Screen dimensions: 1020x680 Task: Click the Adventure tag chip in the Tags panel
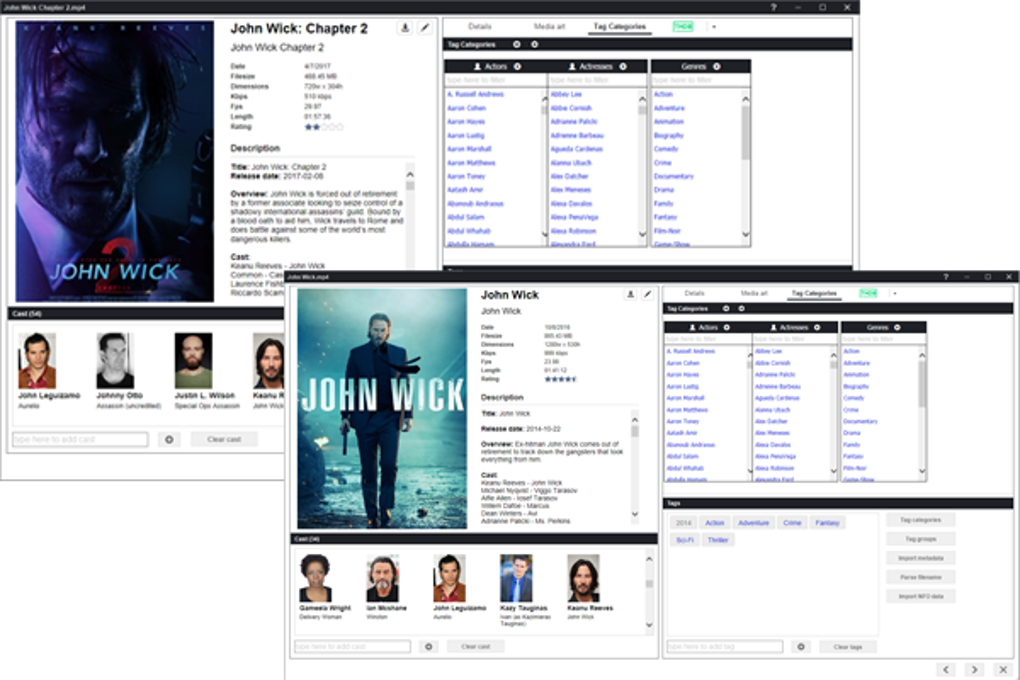753,523
